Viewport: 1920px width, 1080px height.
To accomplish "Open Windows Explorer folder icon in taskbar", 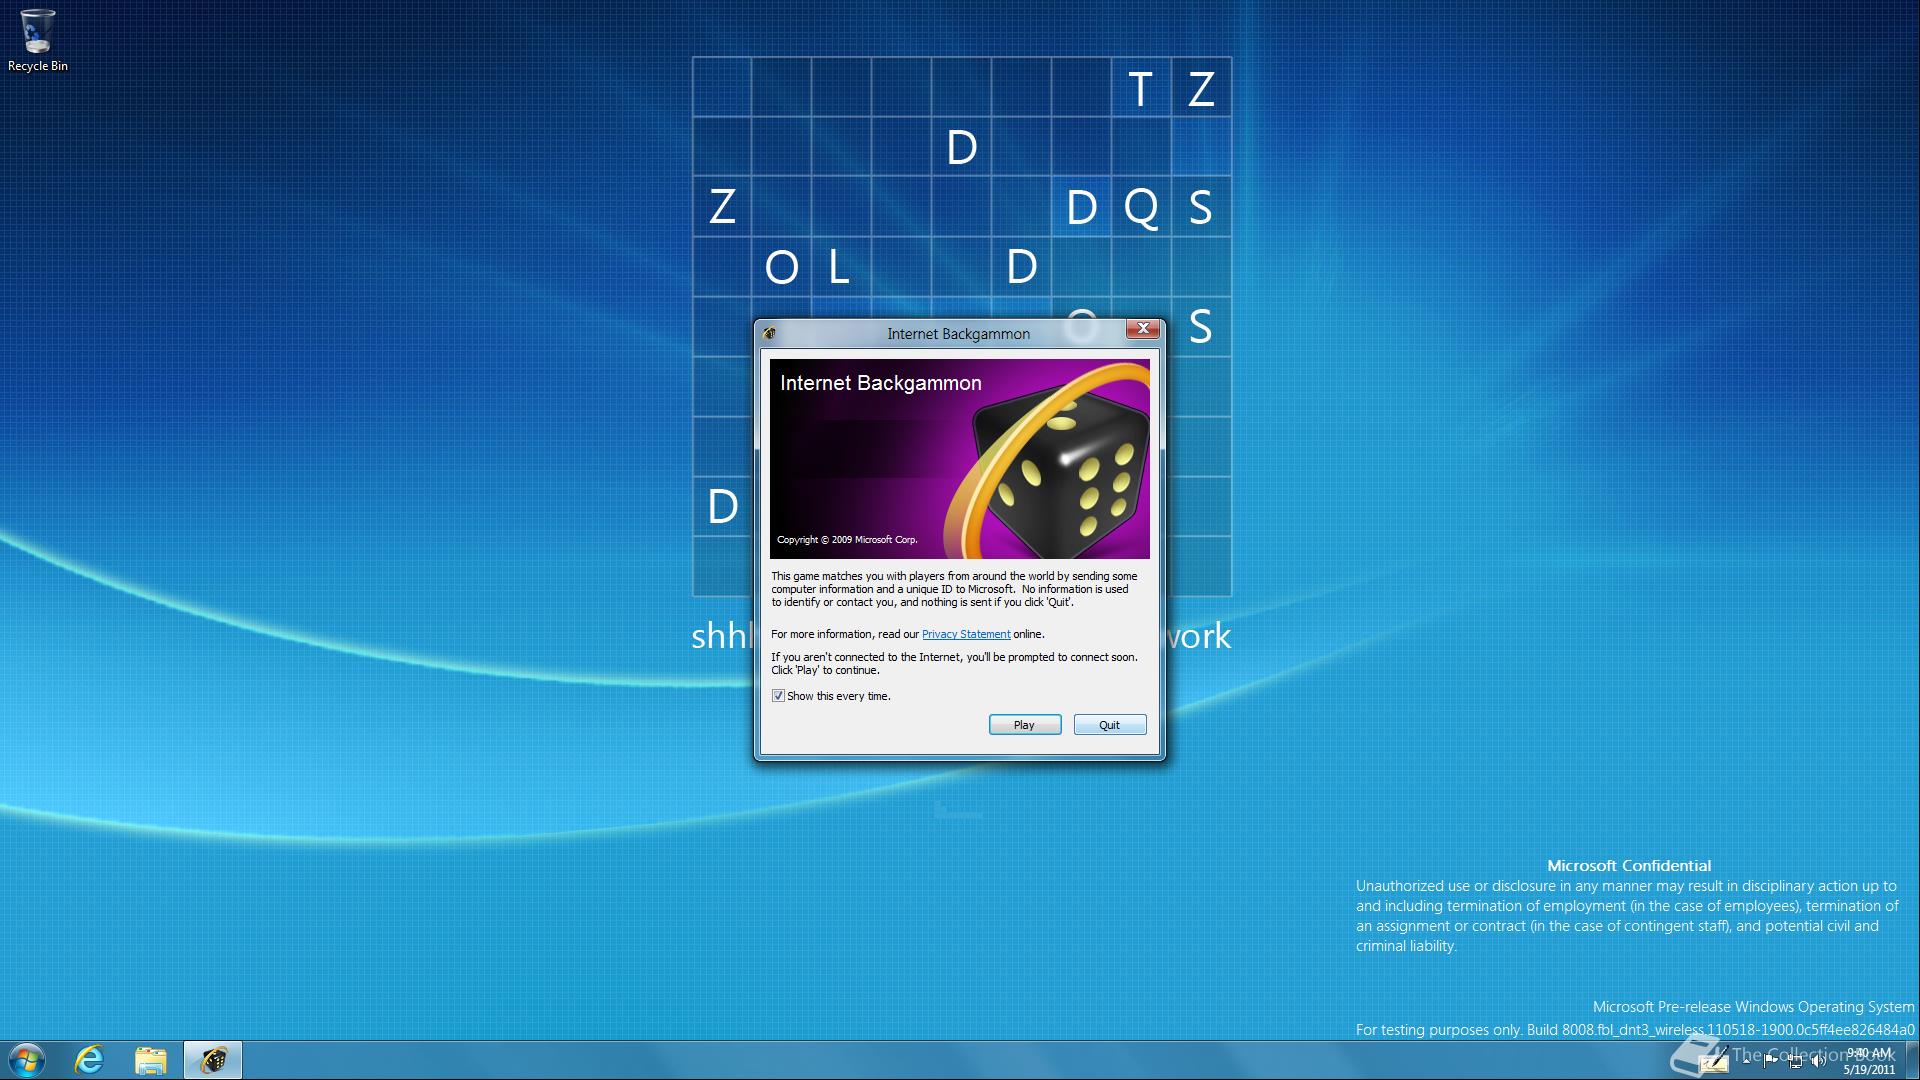I will point(151,1060).
